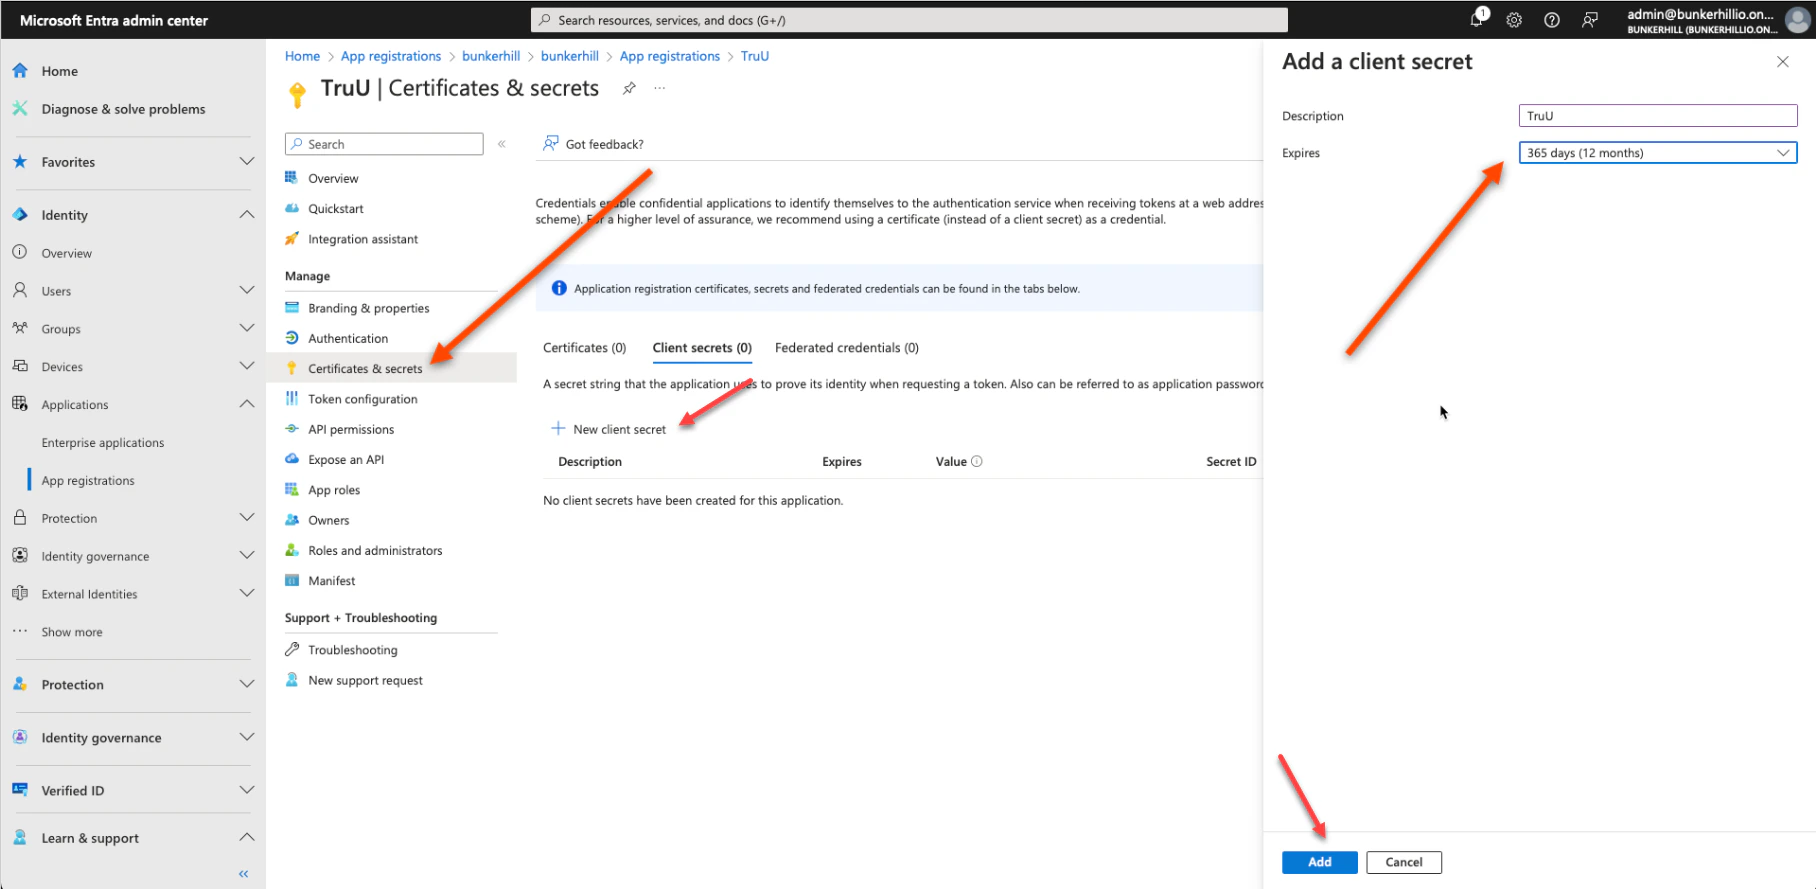Click the Favorites star icon
1816x889 pixels.
pos(20,162)
